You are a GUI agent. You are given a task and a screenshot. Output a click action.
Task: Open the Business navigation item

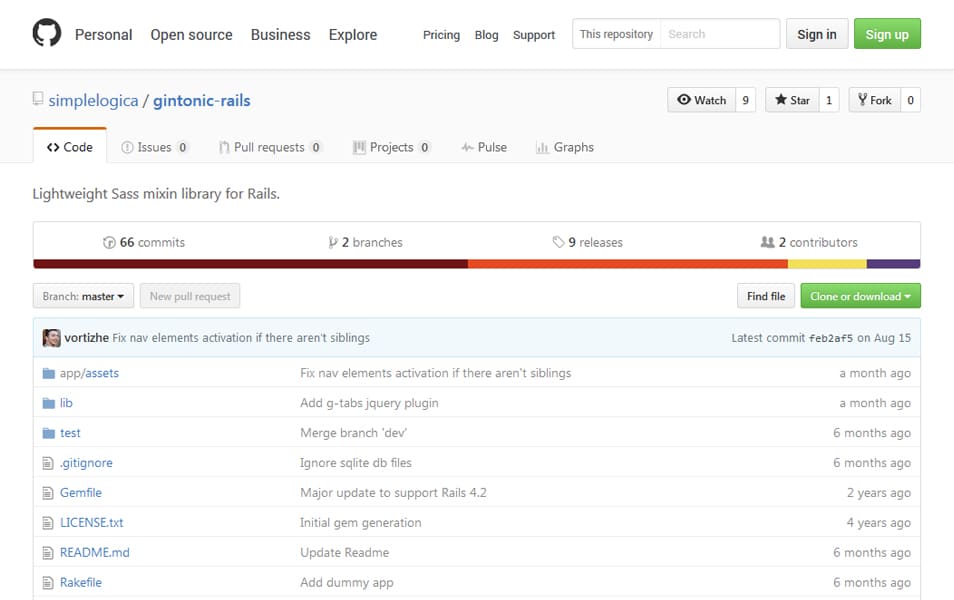tap(280, 35)
